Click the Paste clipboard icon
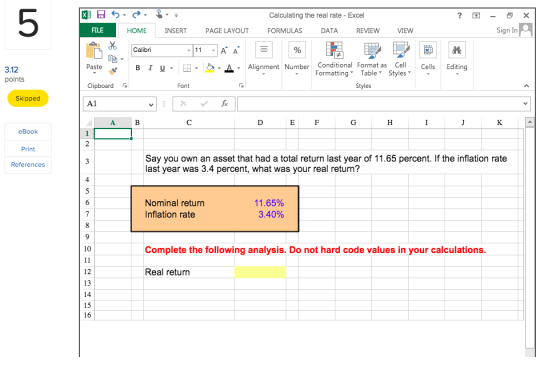Image resolution: width=560 pixels, height=365 pixels. click(x=94, y=51)
